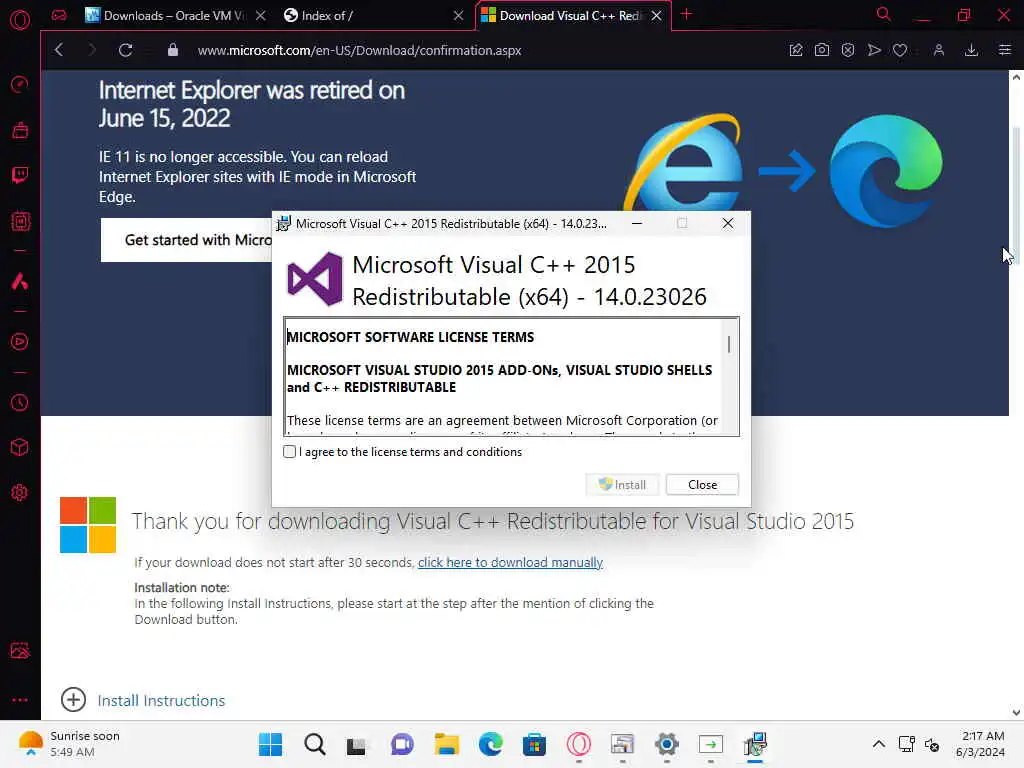
Task: Open Settings gear in Opera sidebar
Action: 20,492
